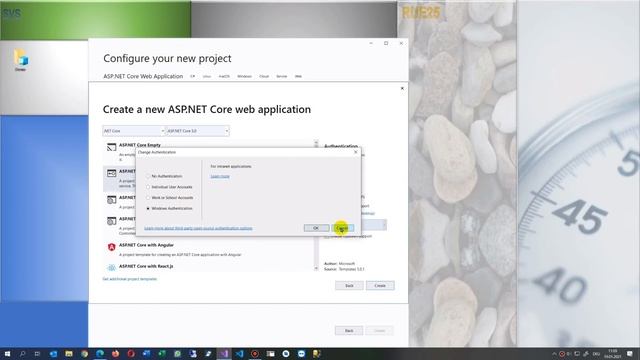
Task: Open Visual Studio Code from taskbar
Action: point(239,354)
